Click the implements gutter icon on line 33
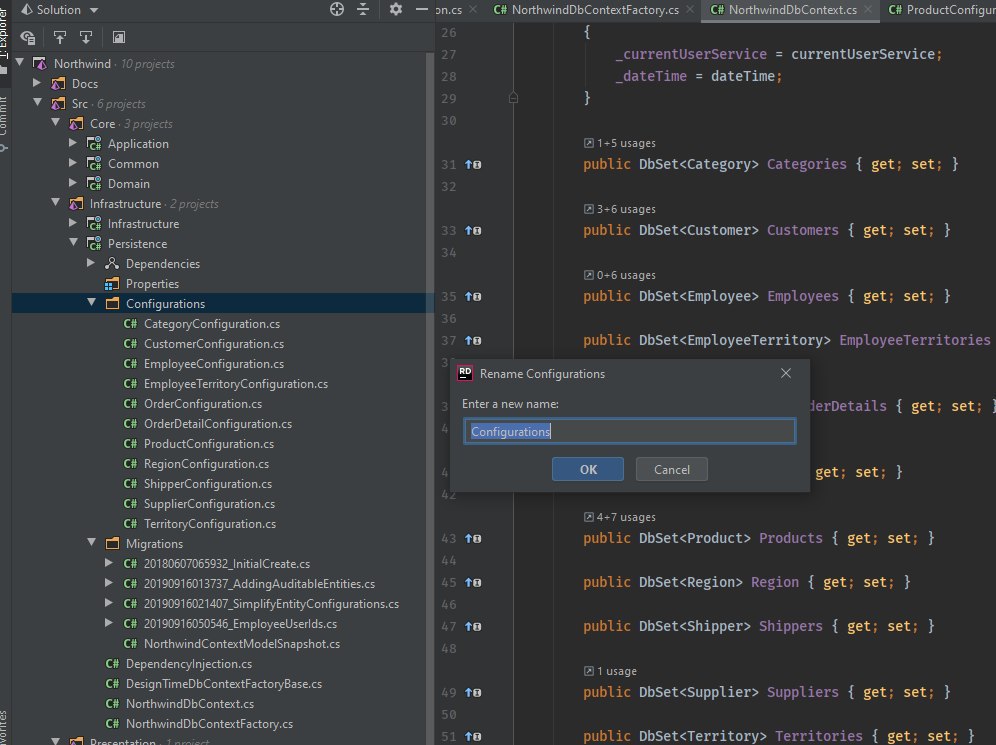Image resolution: width=996 pixels, height=745 pixels. 473,231
